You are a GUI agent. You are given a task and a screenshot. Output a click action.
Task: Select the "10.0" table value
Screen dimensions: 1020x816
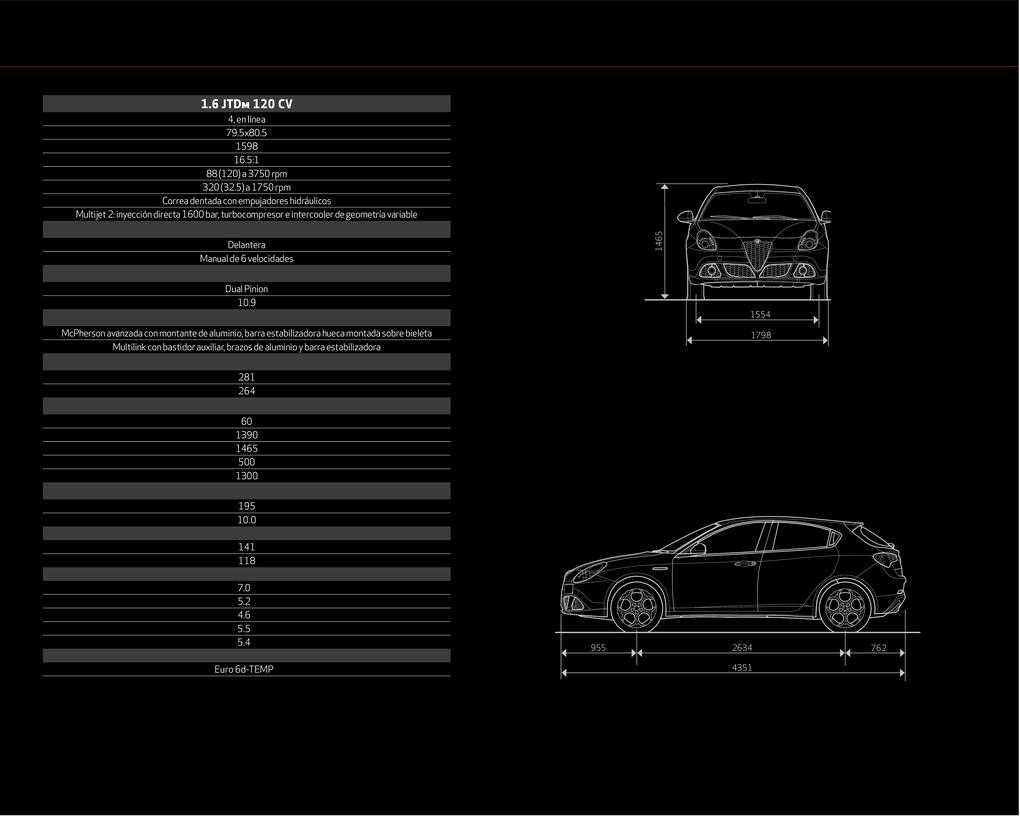point(247,520)
